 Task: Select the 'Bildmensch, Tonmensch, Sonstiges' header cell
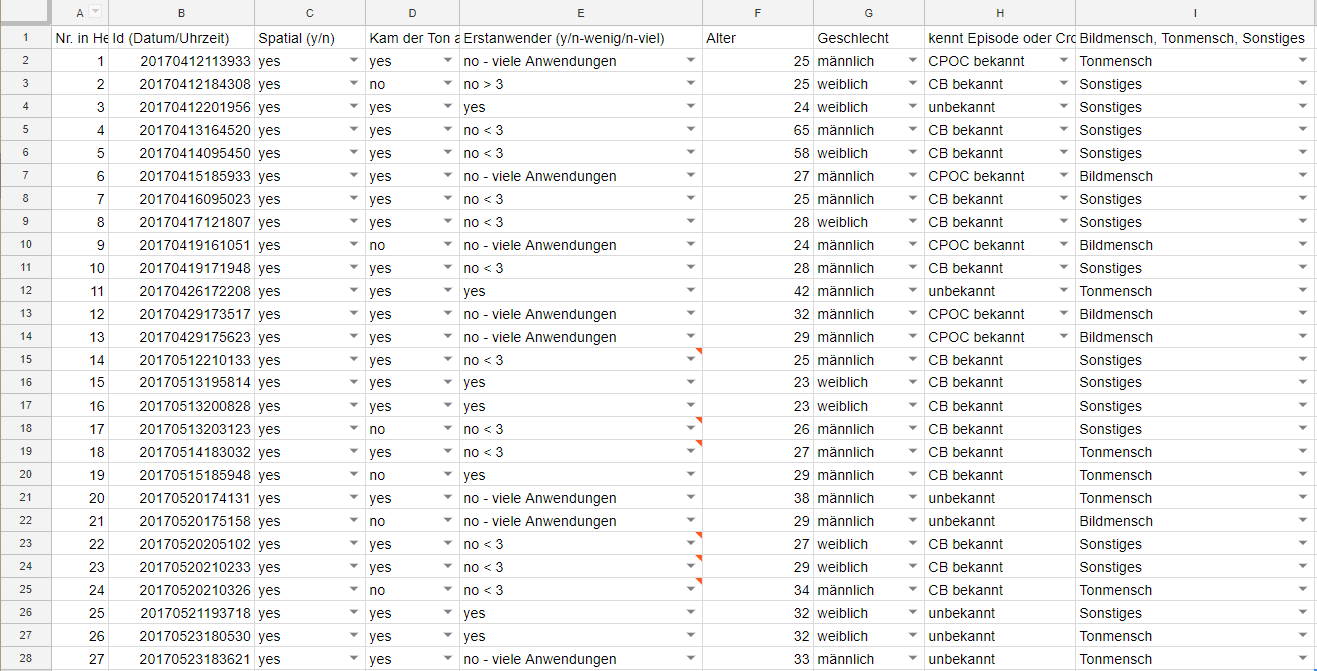click(1195, 38)
